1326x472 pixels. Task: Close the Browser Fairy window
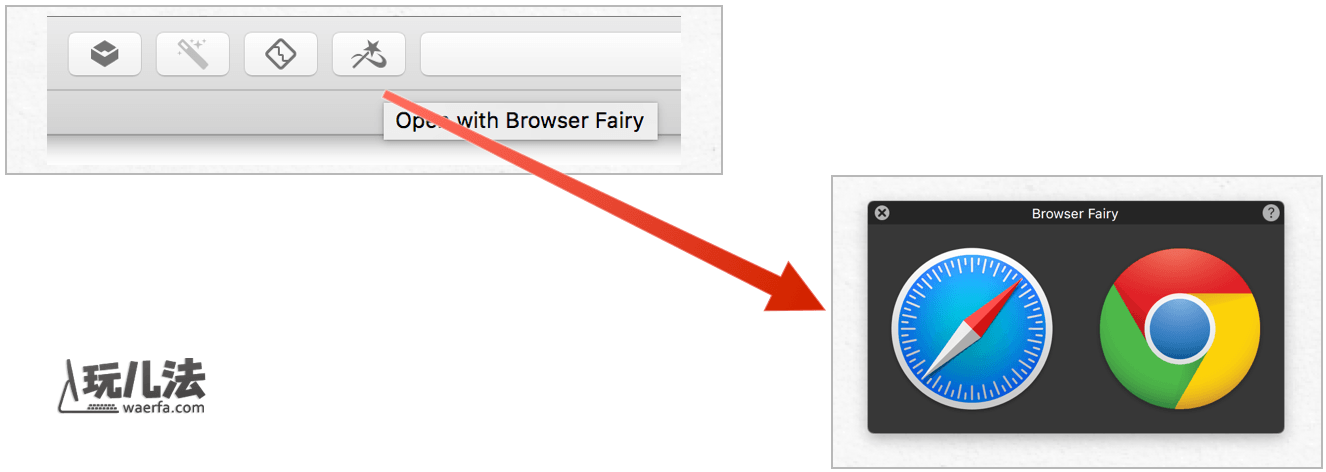click(x=882, y=213)
